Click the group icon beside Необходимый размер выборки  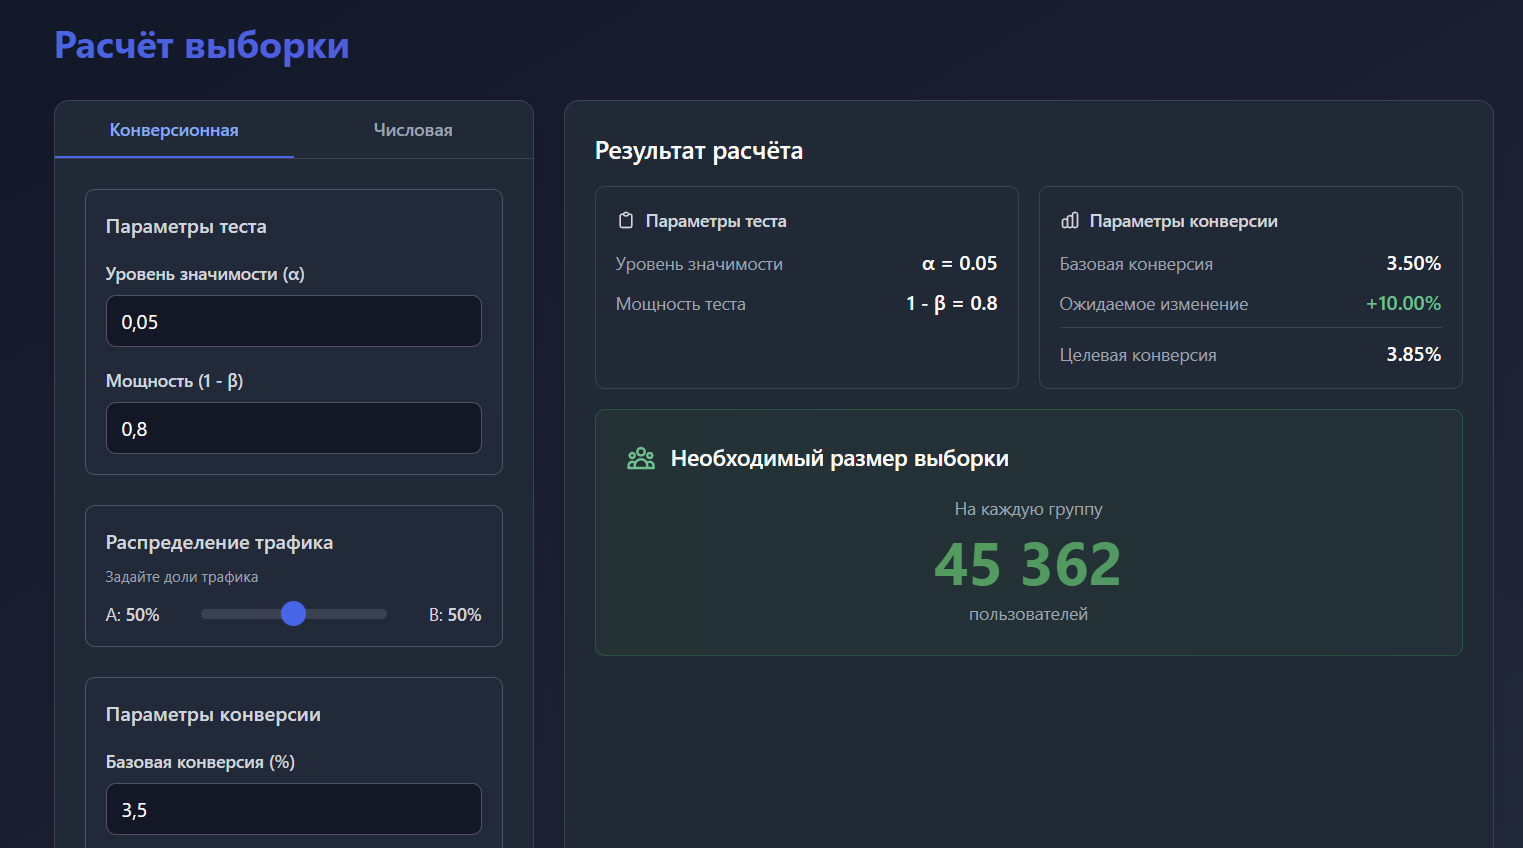coord(641,459)
